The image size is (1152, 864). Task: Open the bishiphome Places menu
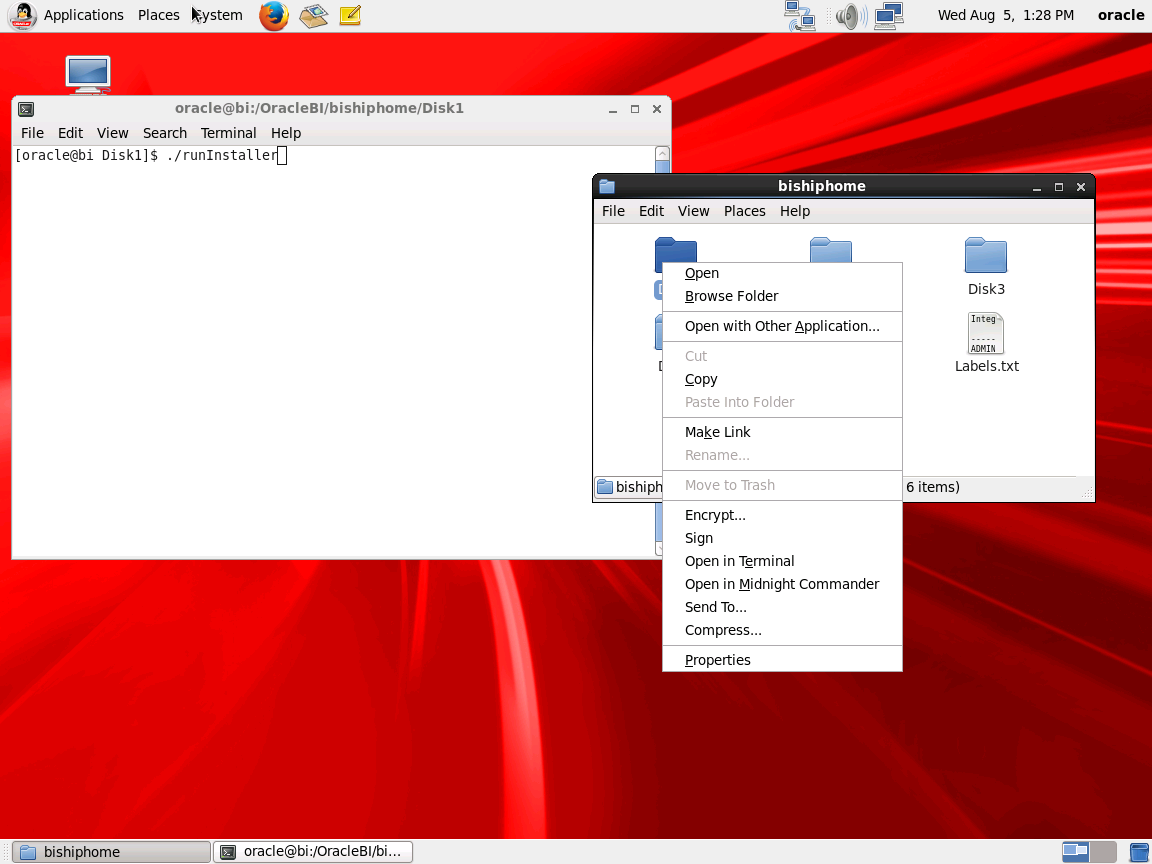745,211
